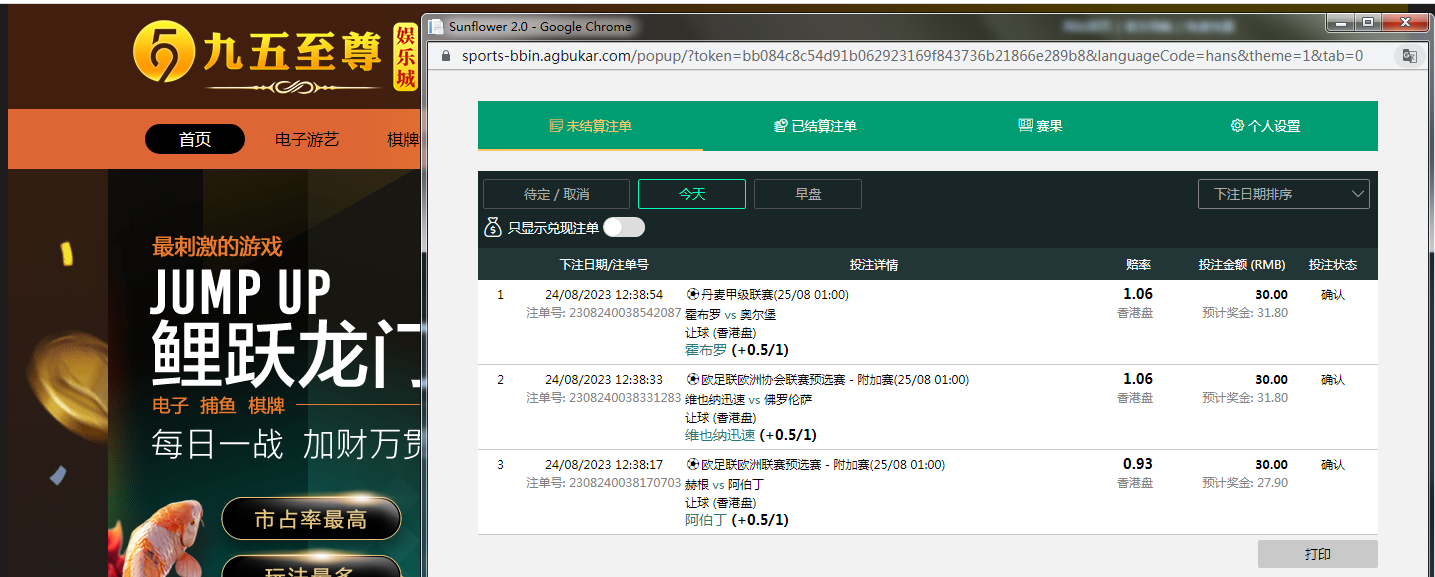The image size is (1435, 577).
Task: Click the Sunflower popup URL address
Action: tap(912, 56)
